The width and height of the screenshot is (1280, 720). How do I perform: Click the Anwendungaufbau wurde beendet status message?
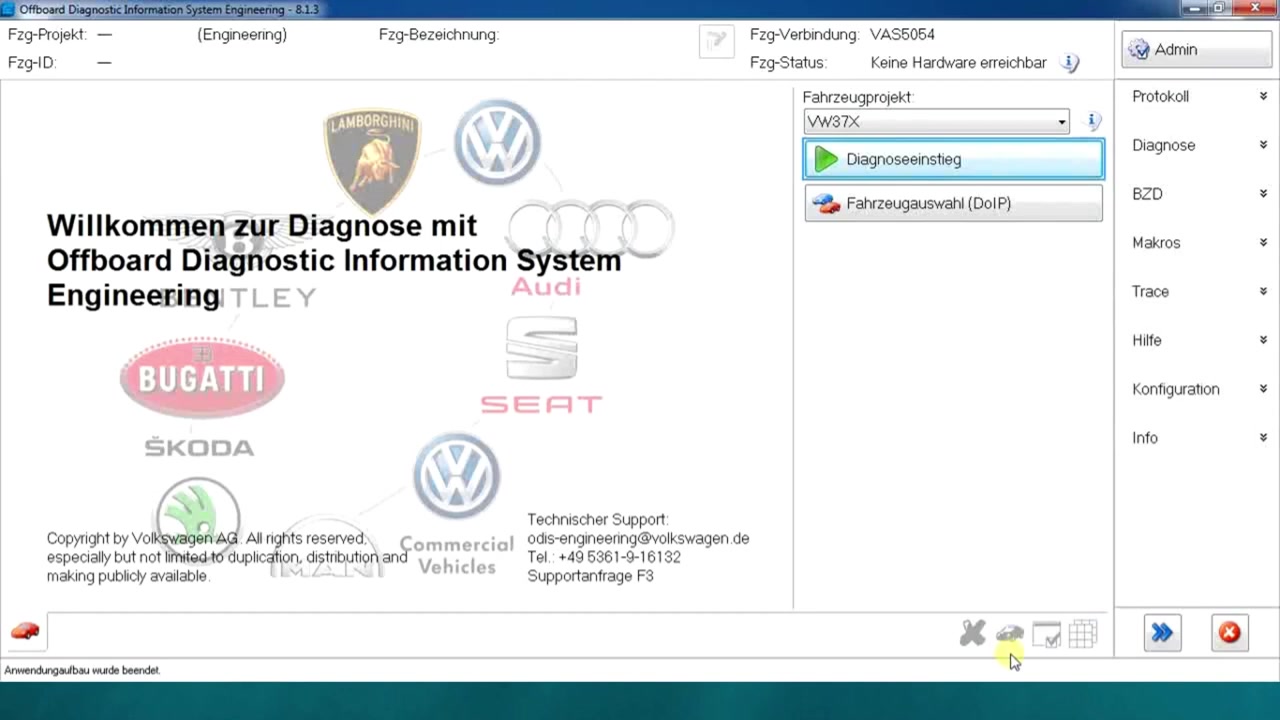pos(83,670)
